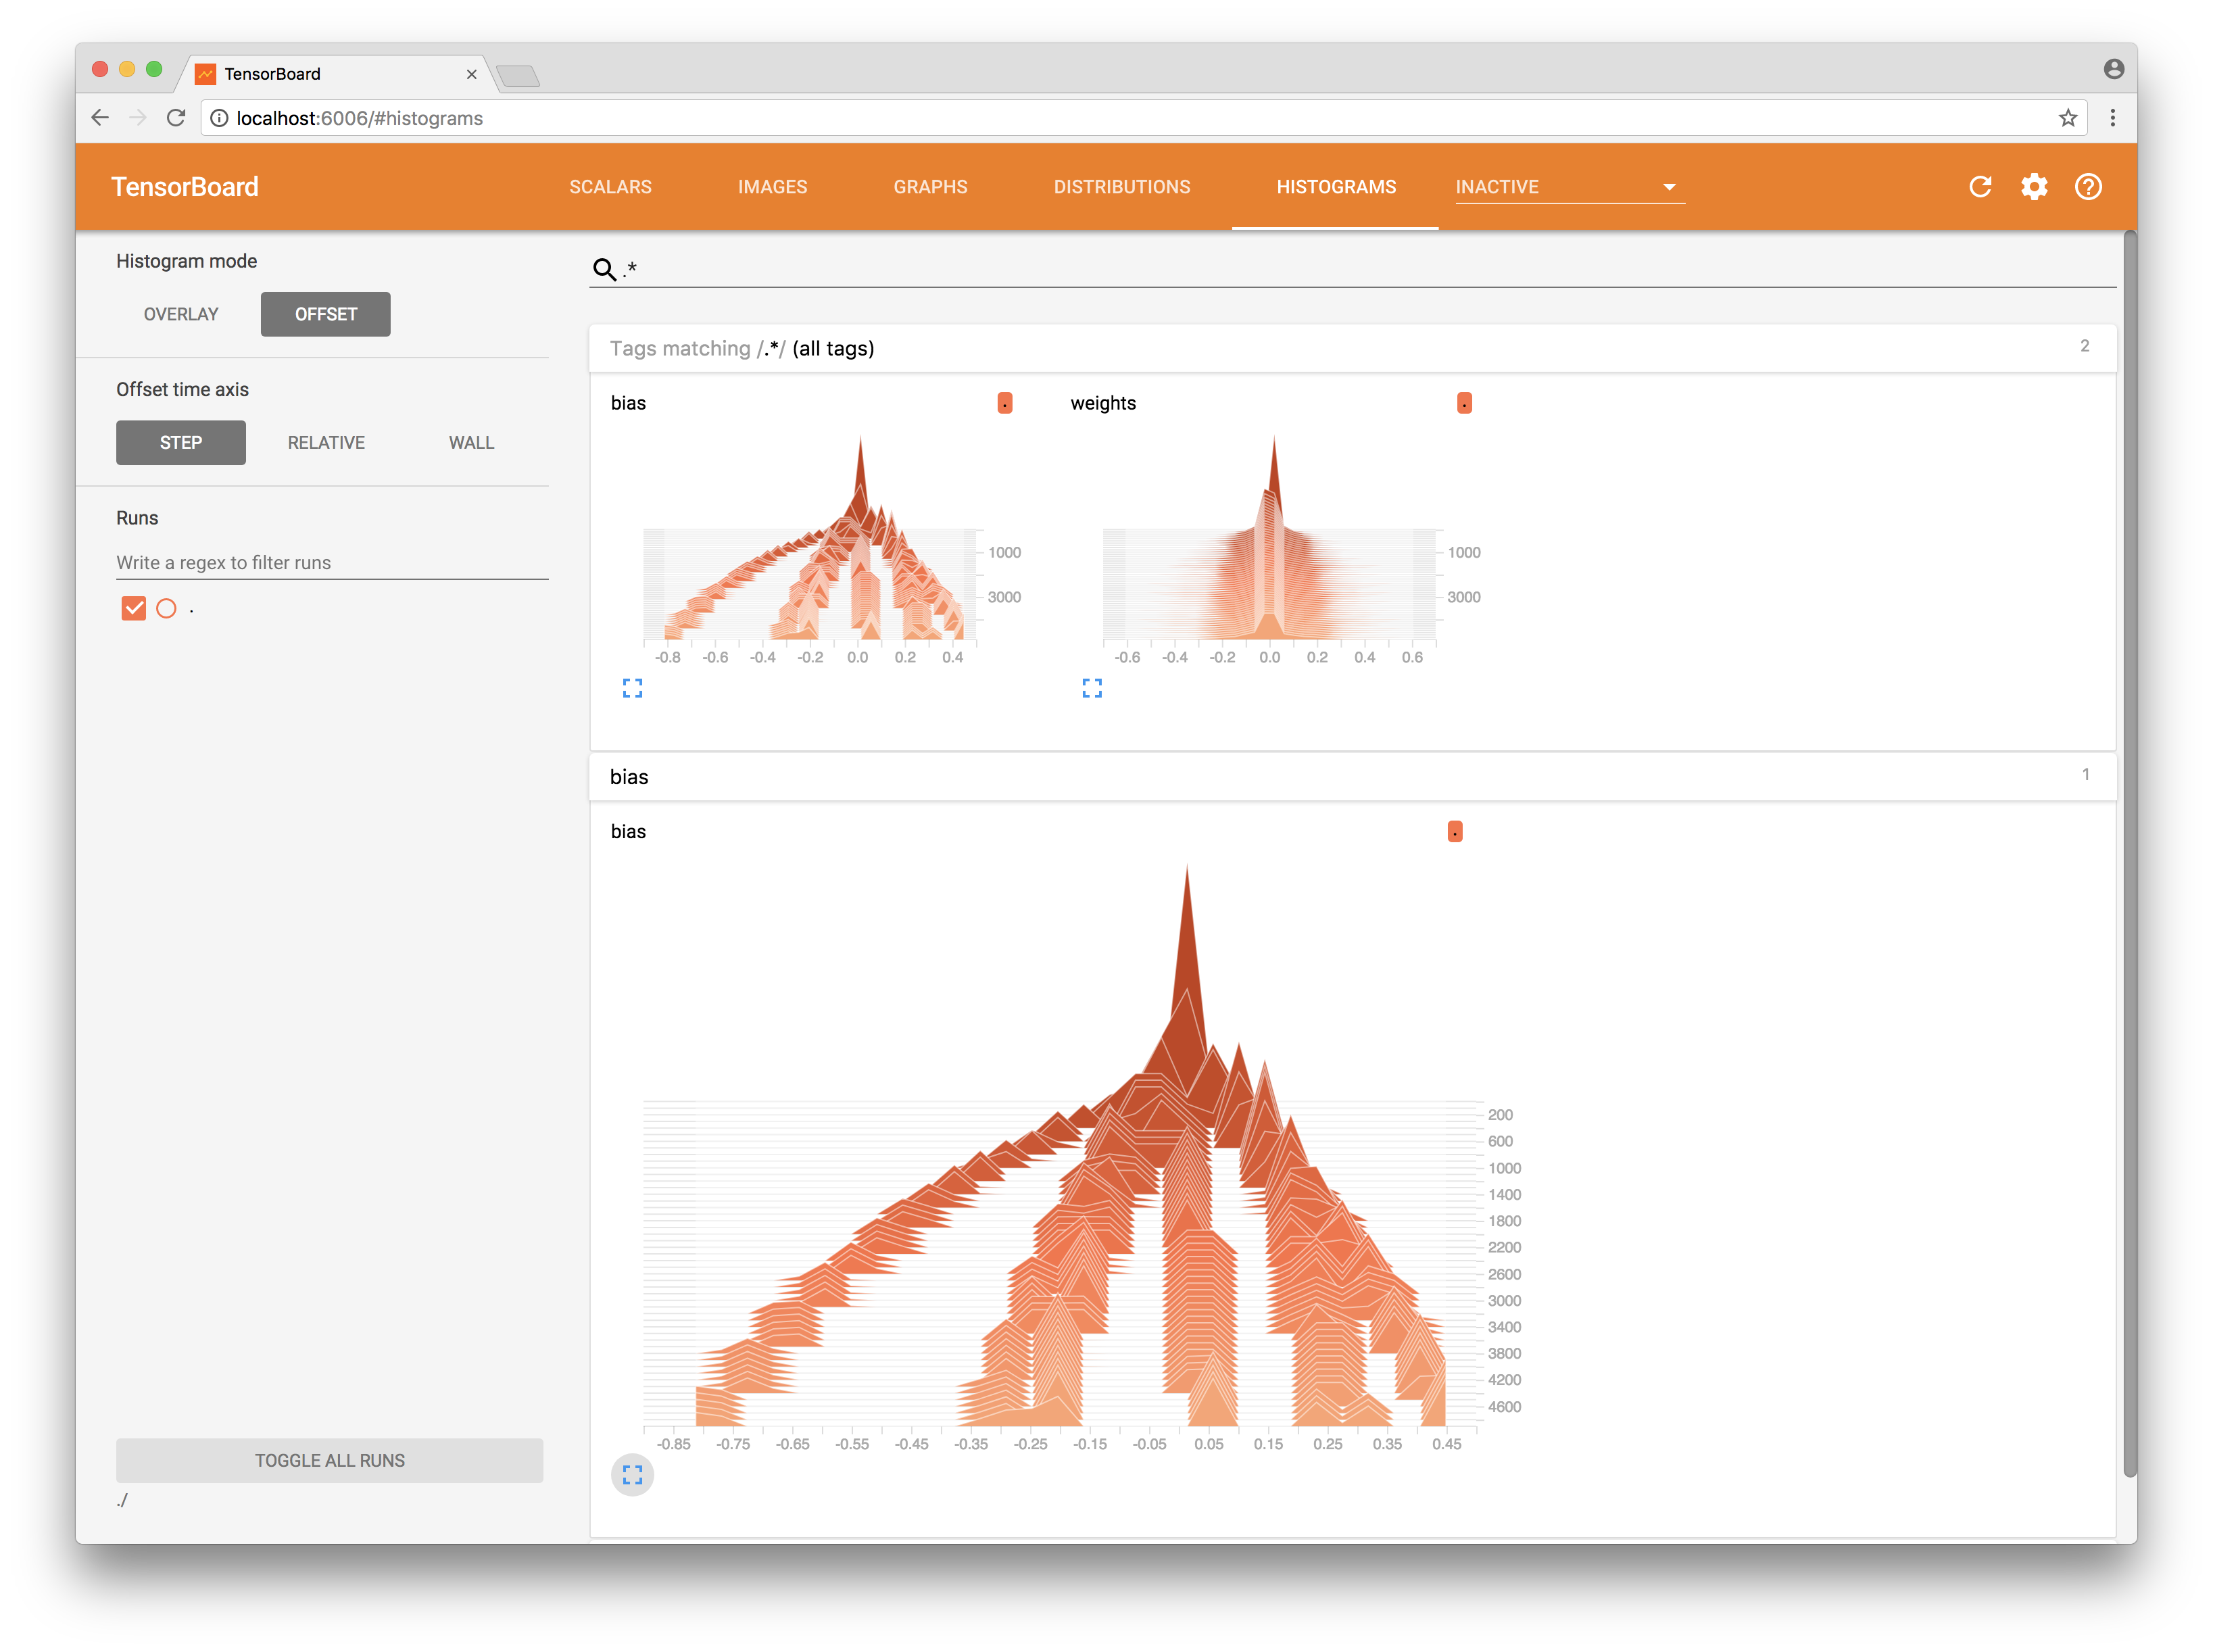Click TOGGLE ALL RUNS button
Screen dimensions: 2213x1652
[x=329, y=1460]
